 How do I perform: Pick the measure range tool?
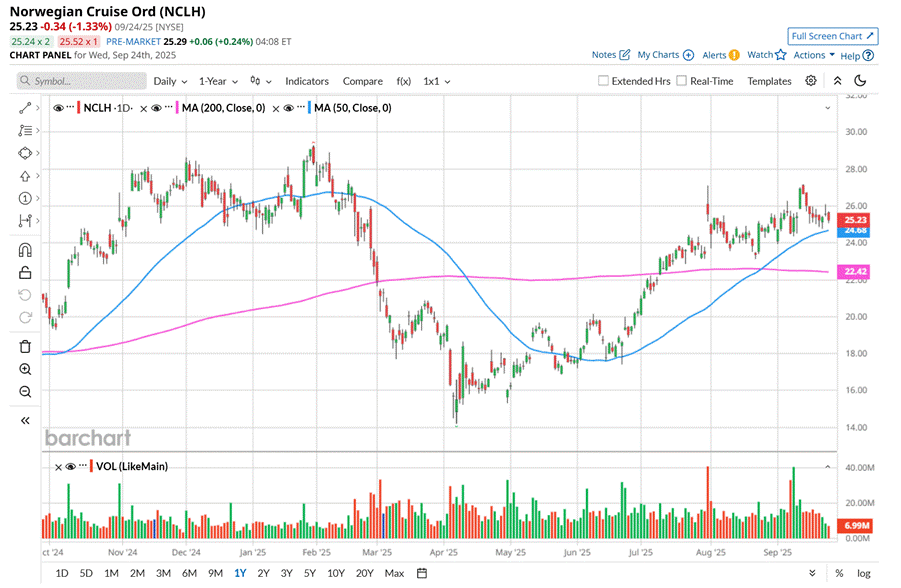point(25,221)
